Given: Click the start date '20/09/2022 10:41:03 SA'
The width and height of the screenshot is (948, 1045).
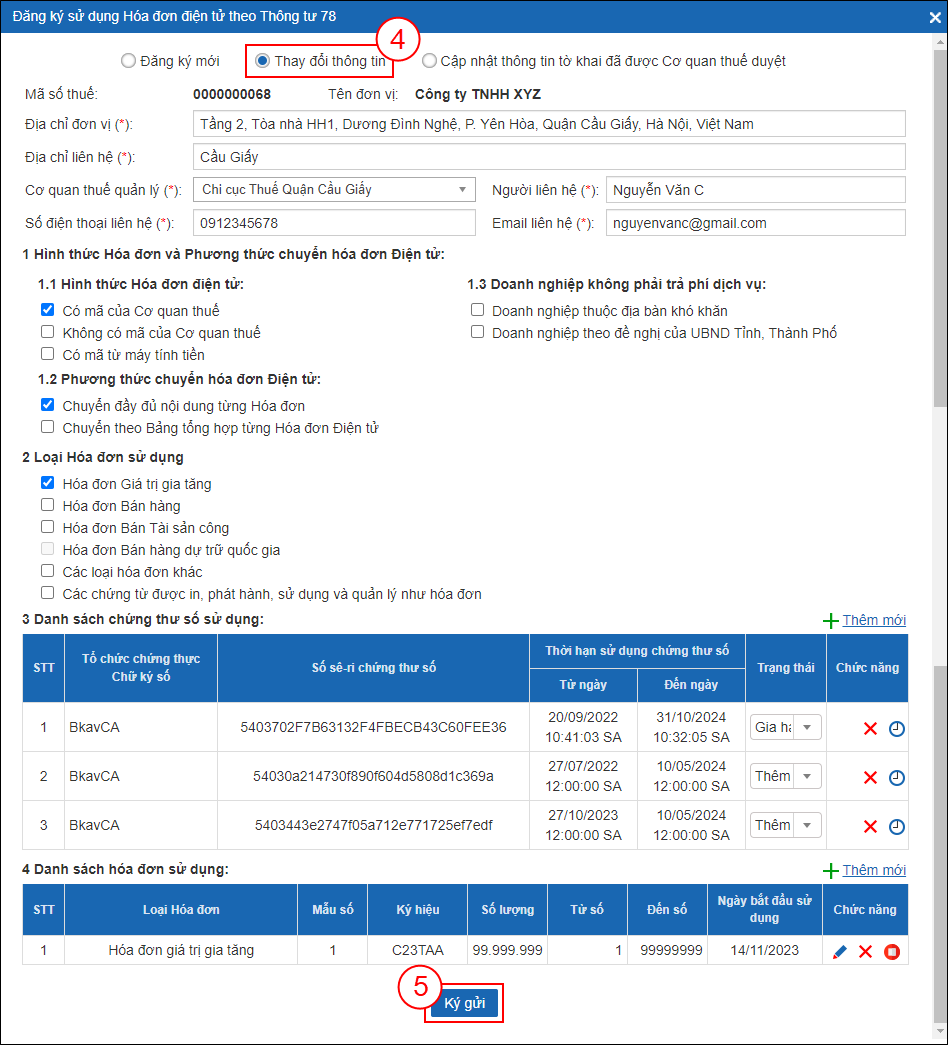Looking at the screenshot, I should [583, 727].
